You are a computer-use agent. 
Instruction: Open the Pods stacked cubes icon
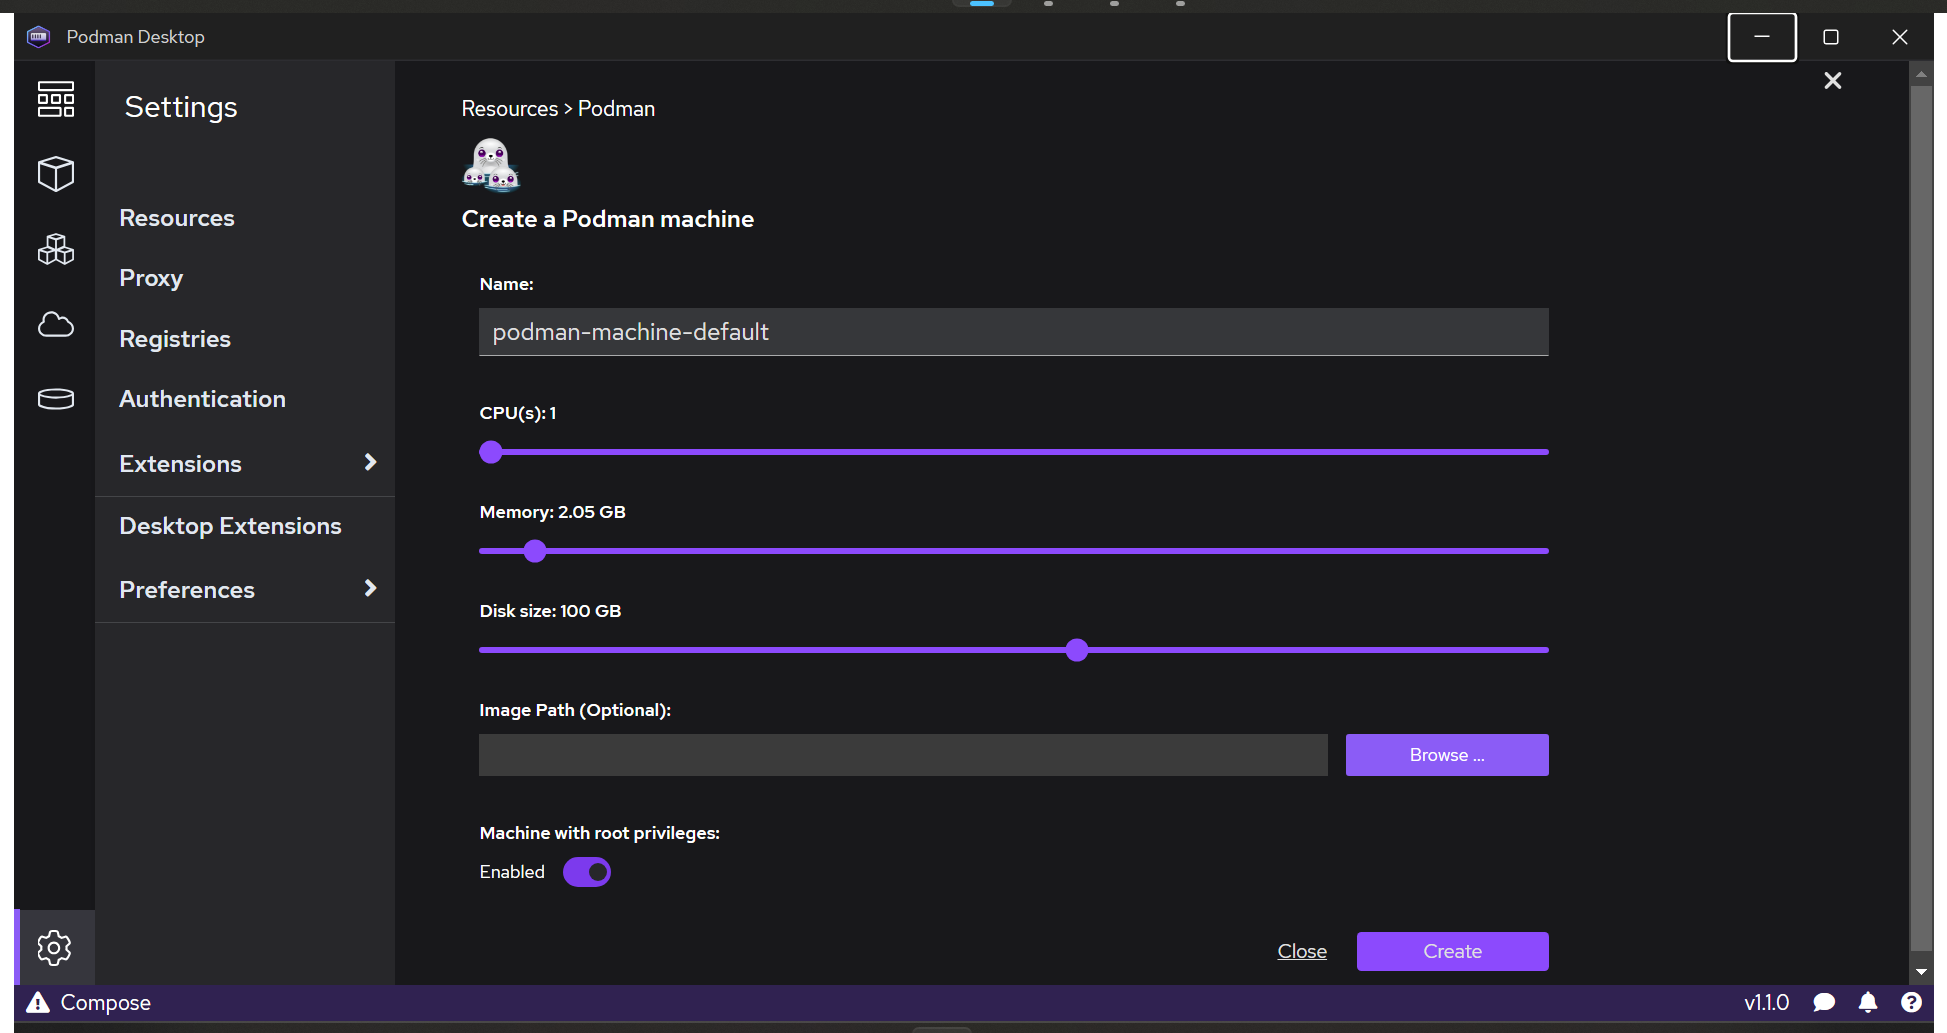click(56, 249)
